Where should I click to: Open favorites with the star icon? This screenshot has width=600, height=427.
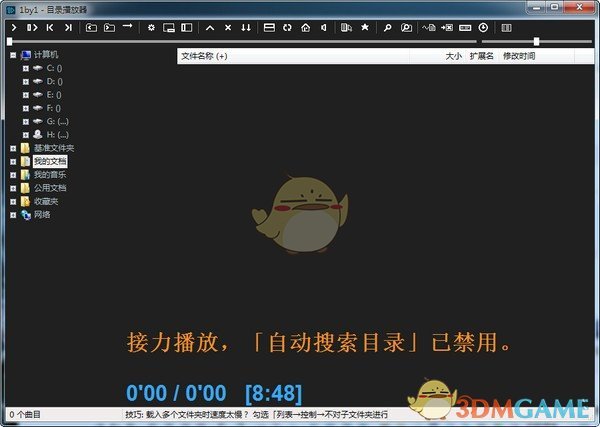click(365, 28)
